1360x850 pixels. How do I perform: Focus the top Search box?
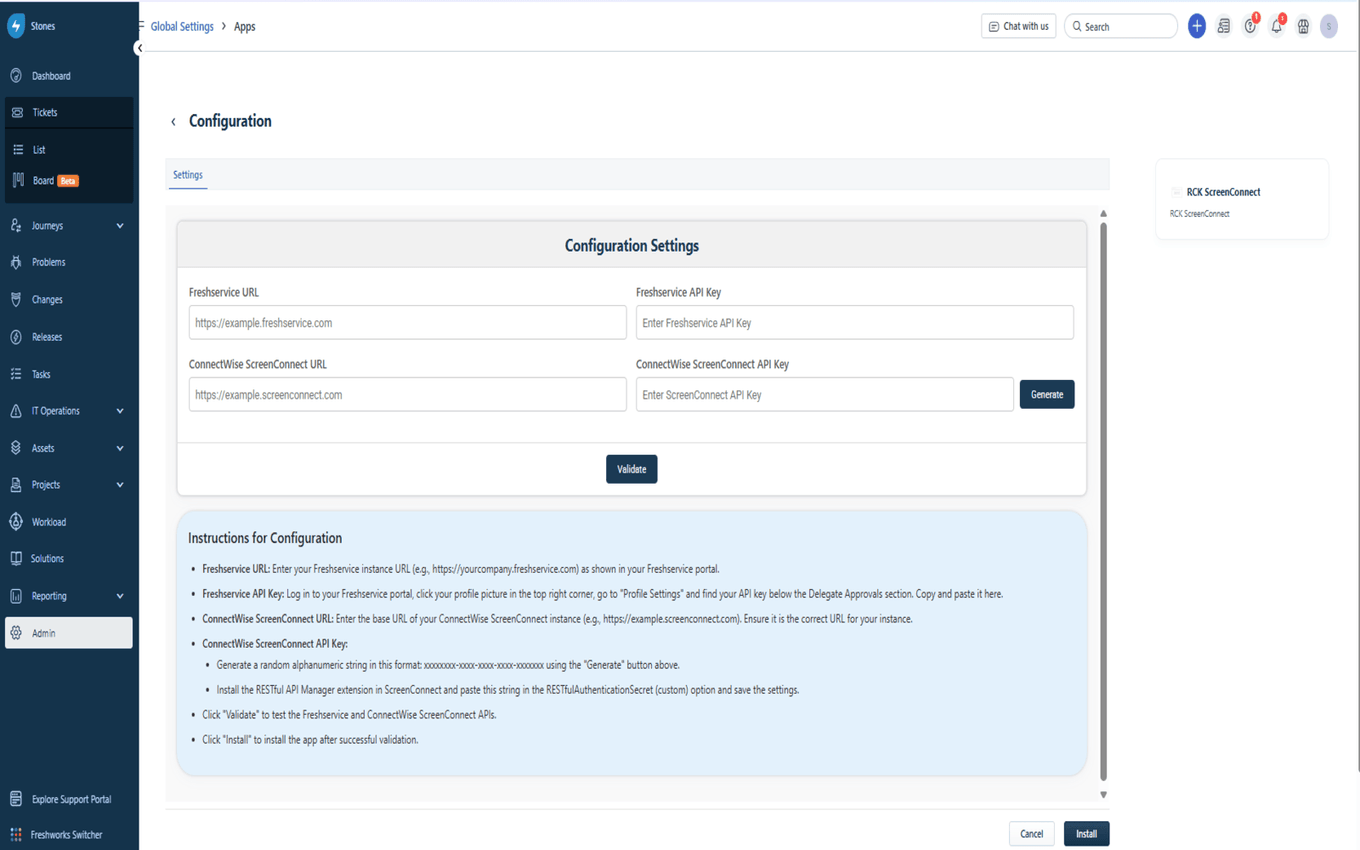tap(1121, 27)
